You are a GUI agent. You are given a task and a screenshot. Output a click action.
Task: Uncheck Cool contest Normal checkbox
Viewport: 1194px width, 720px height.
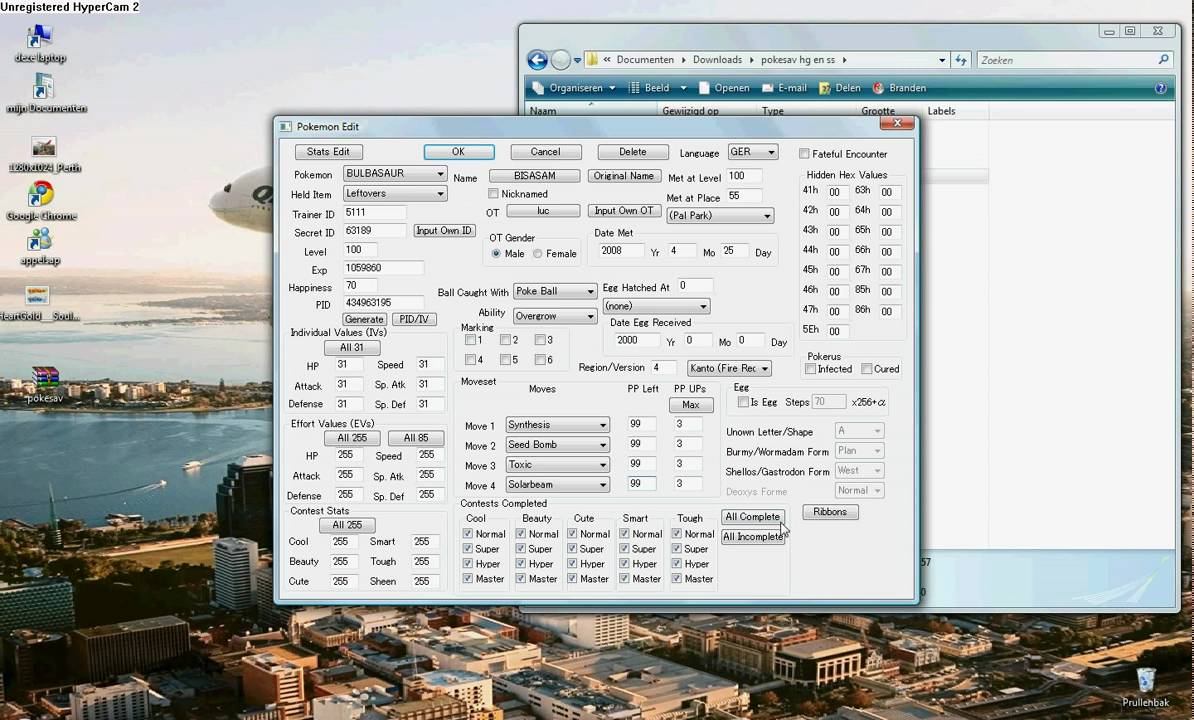click(x=468, y=534)
